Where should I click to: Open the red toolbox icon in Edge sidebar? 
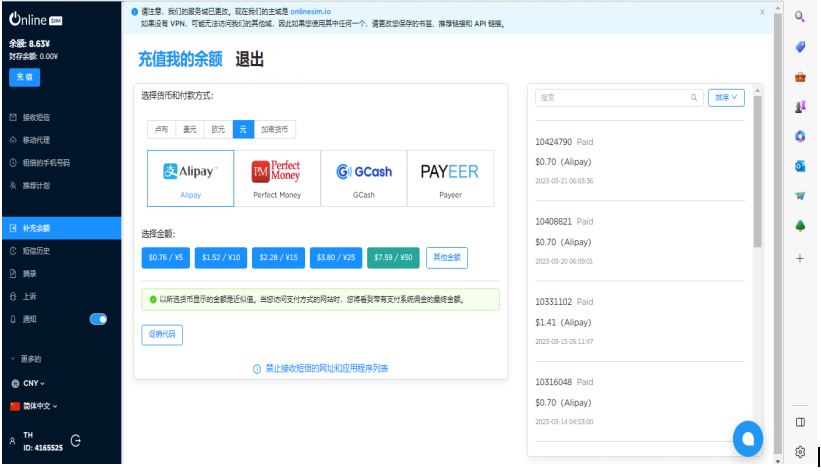tap(800, 77)
